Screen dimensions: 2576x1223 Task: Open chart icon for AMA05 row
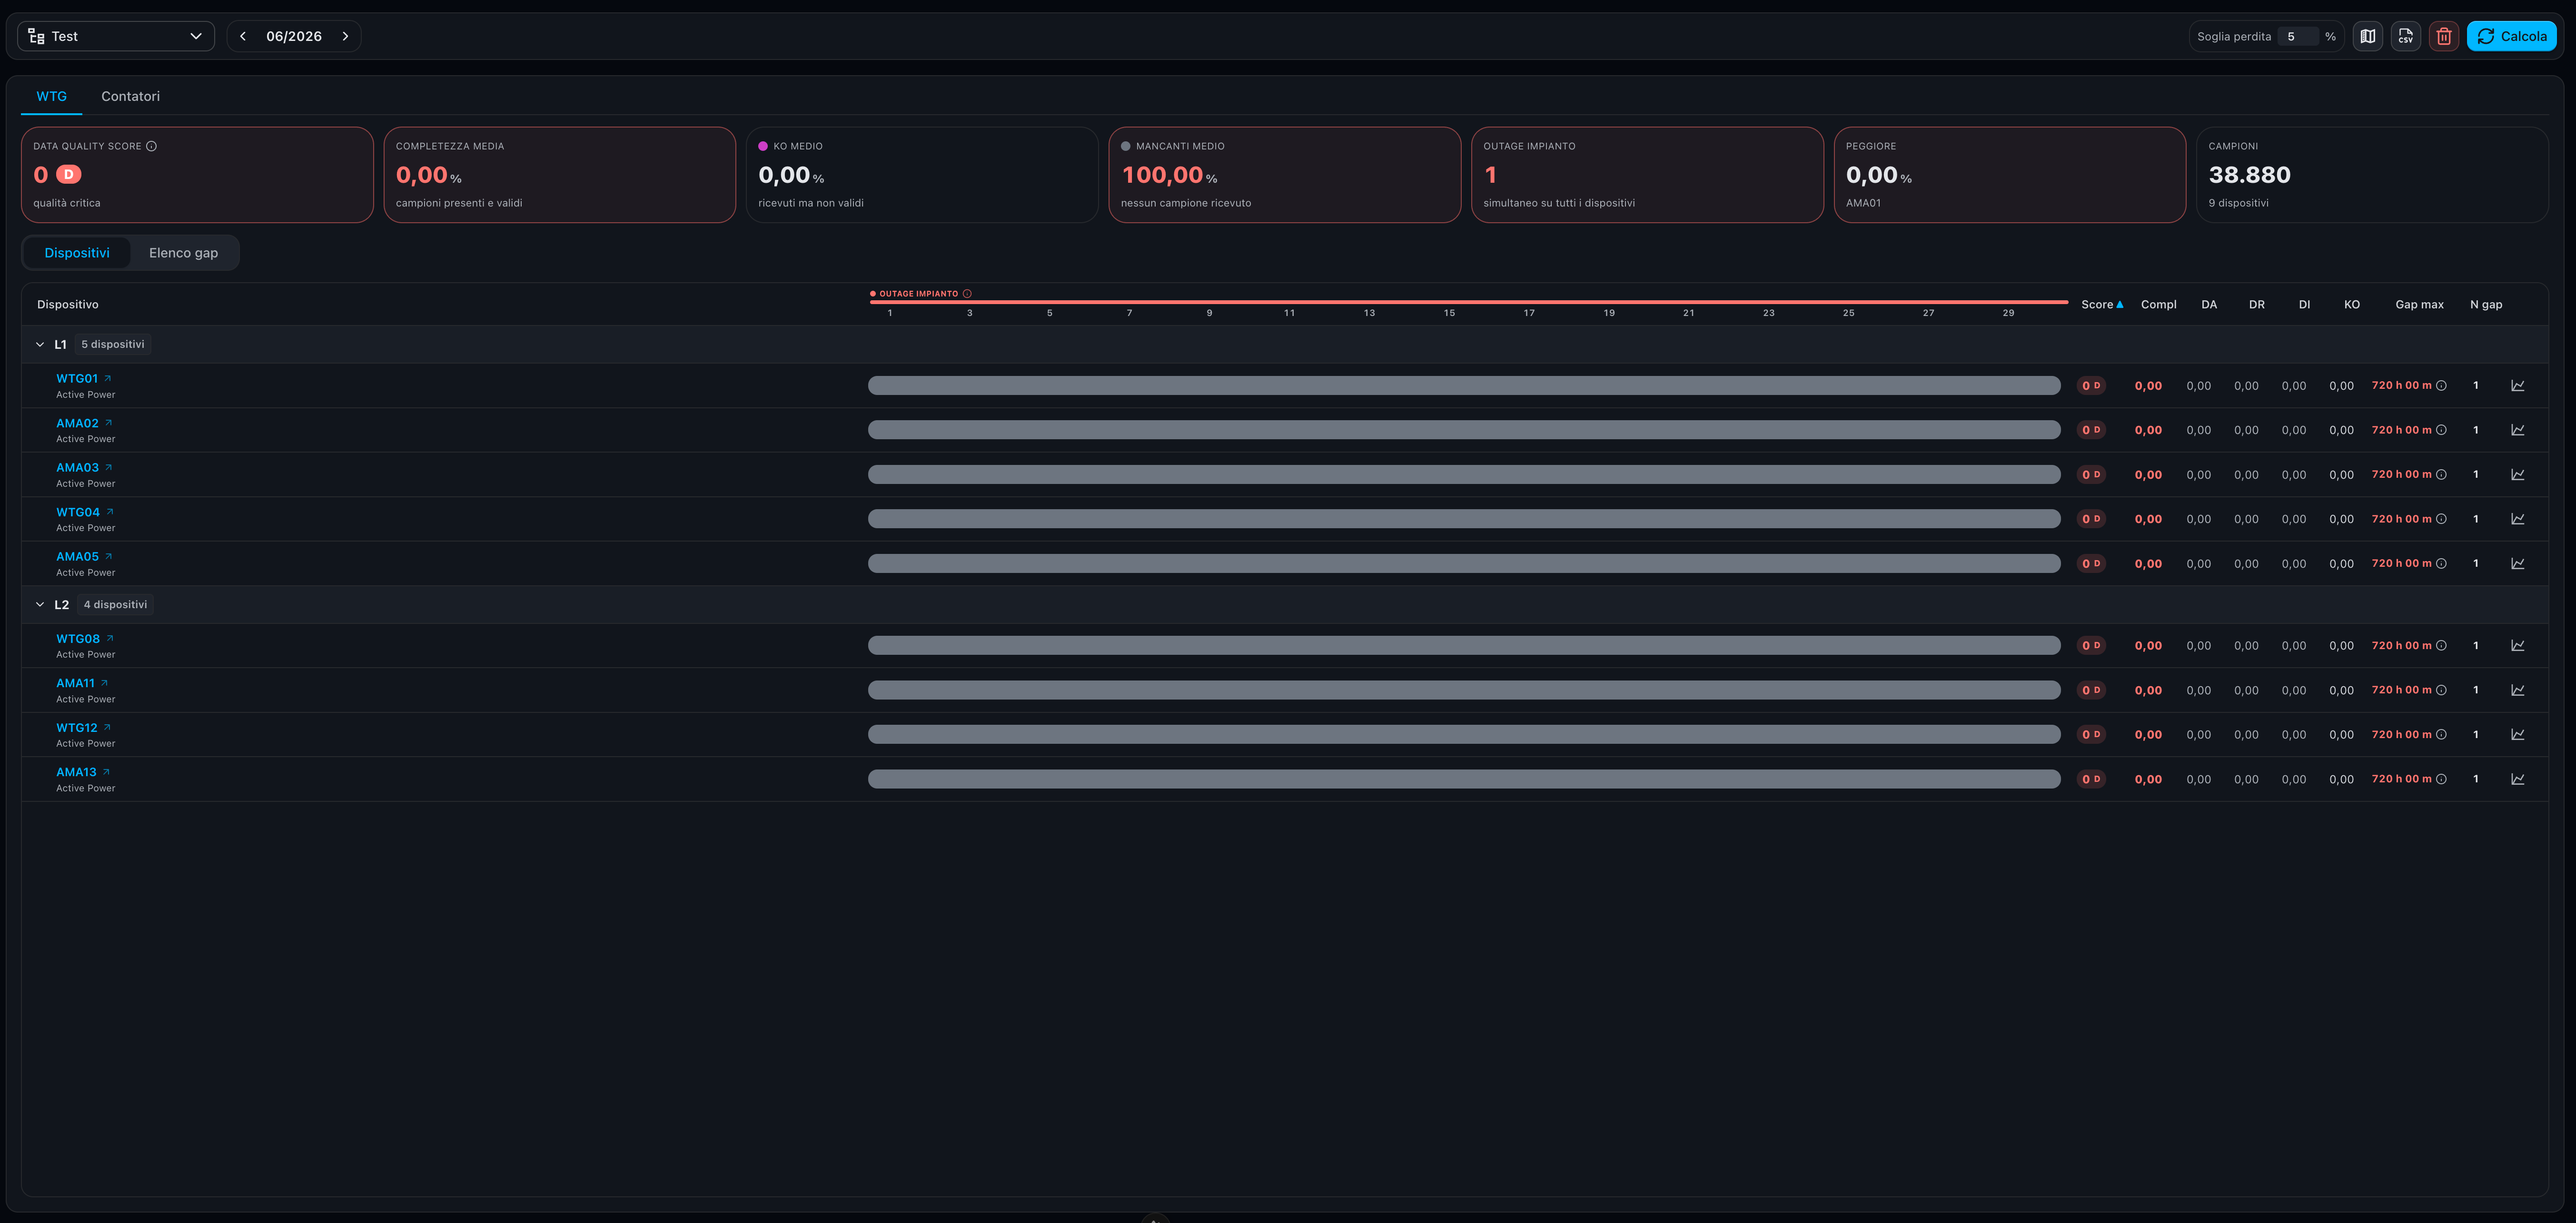(x=2517, y=564)
